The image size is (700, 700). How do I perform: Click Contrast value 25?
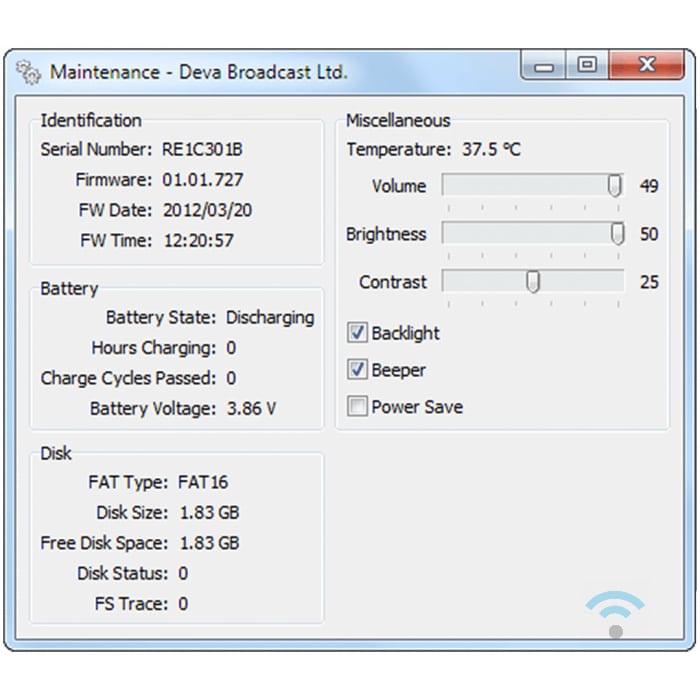coord(649,282)
